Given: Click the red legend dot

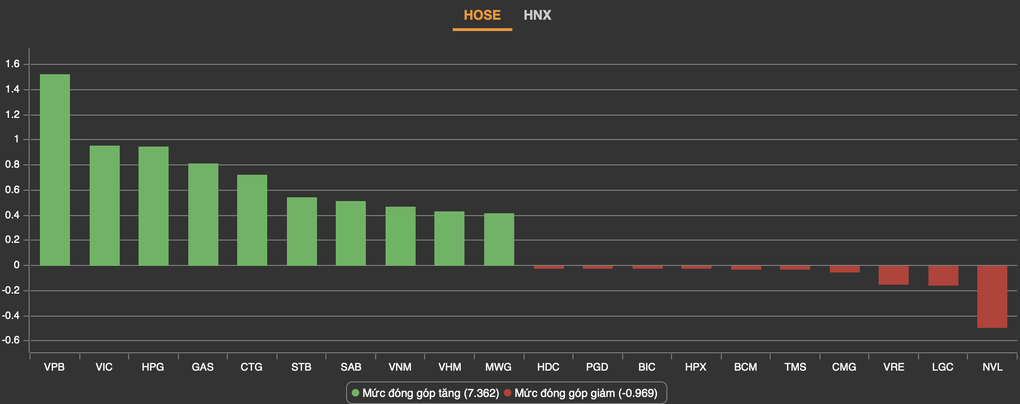Looking at the screenshot, I should 507,393.
